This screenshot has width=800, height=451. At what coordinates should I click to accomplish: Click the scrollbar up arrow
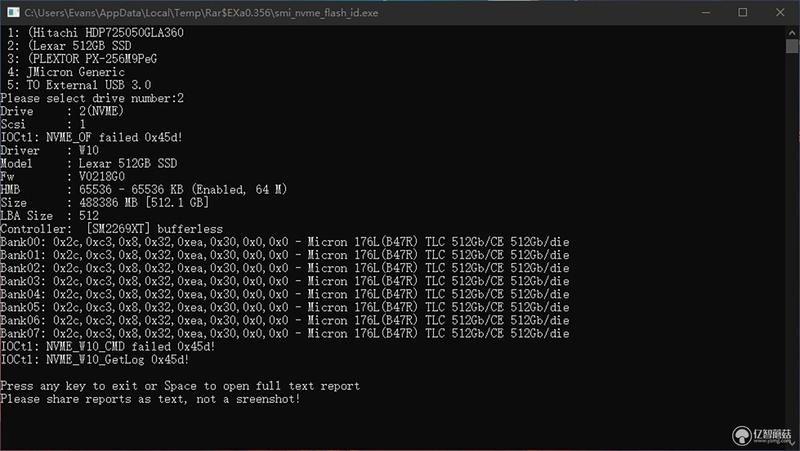(792, 32)
